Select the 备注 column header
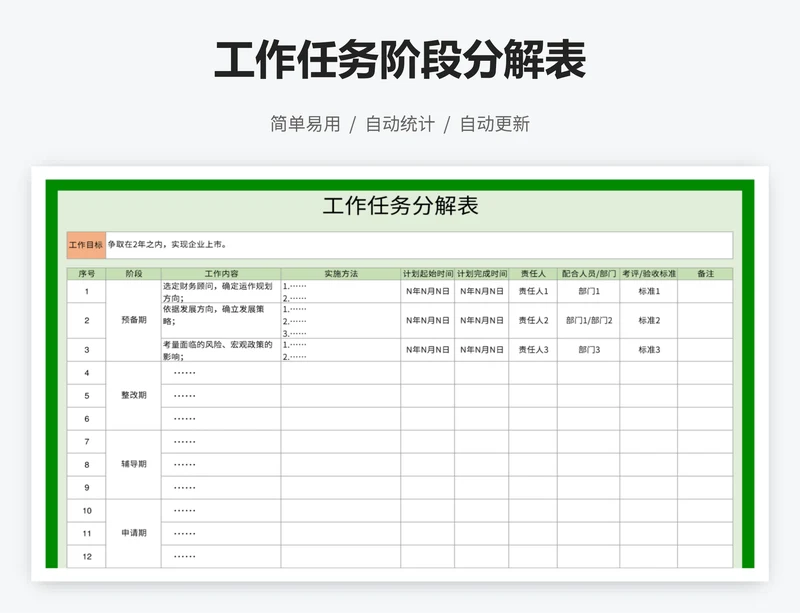The height and width of the screenshot is (613, 800). tap(706, 274)
